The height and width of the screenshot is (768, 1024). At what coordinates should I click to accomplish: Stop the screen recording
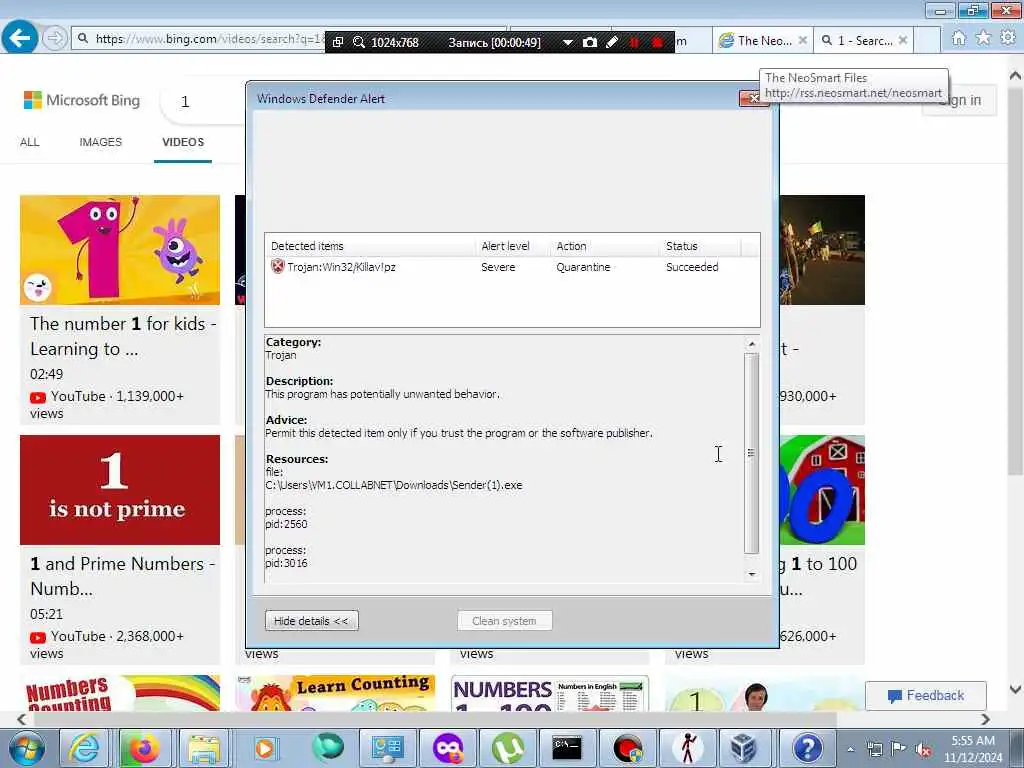[x=657, y=42]
